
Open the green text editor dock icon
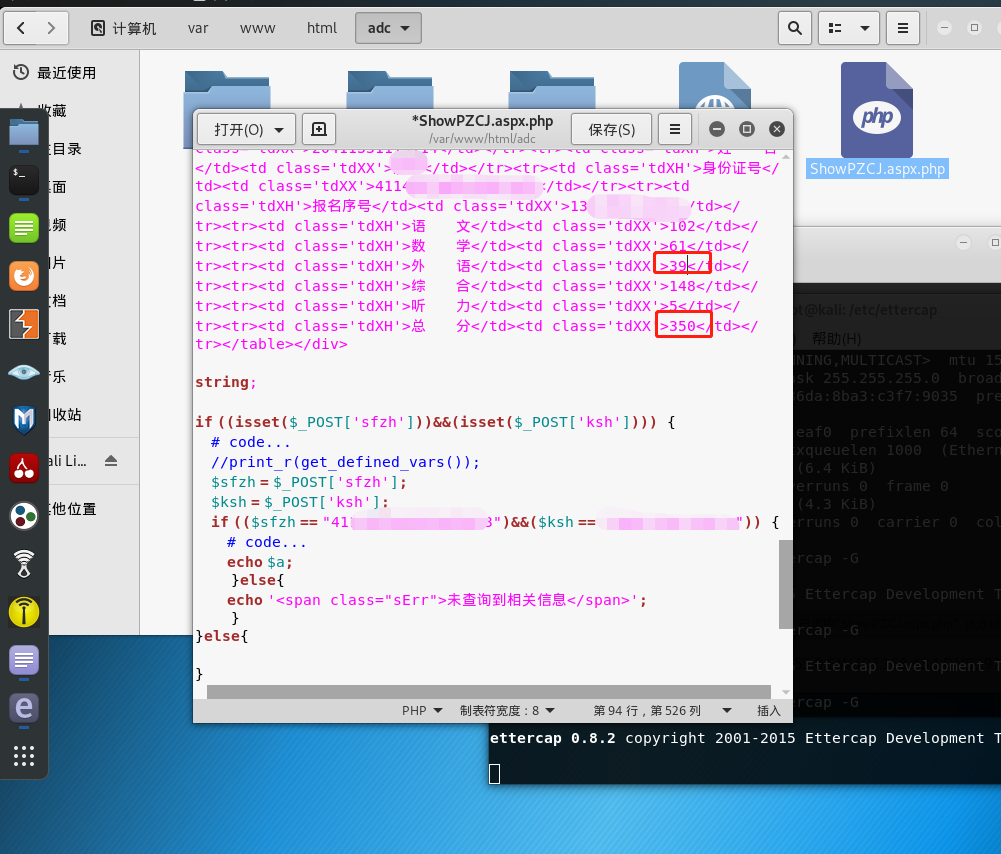pyautogui.click(x=24, y=228)
